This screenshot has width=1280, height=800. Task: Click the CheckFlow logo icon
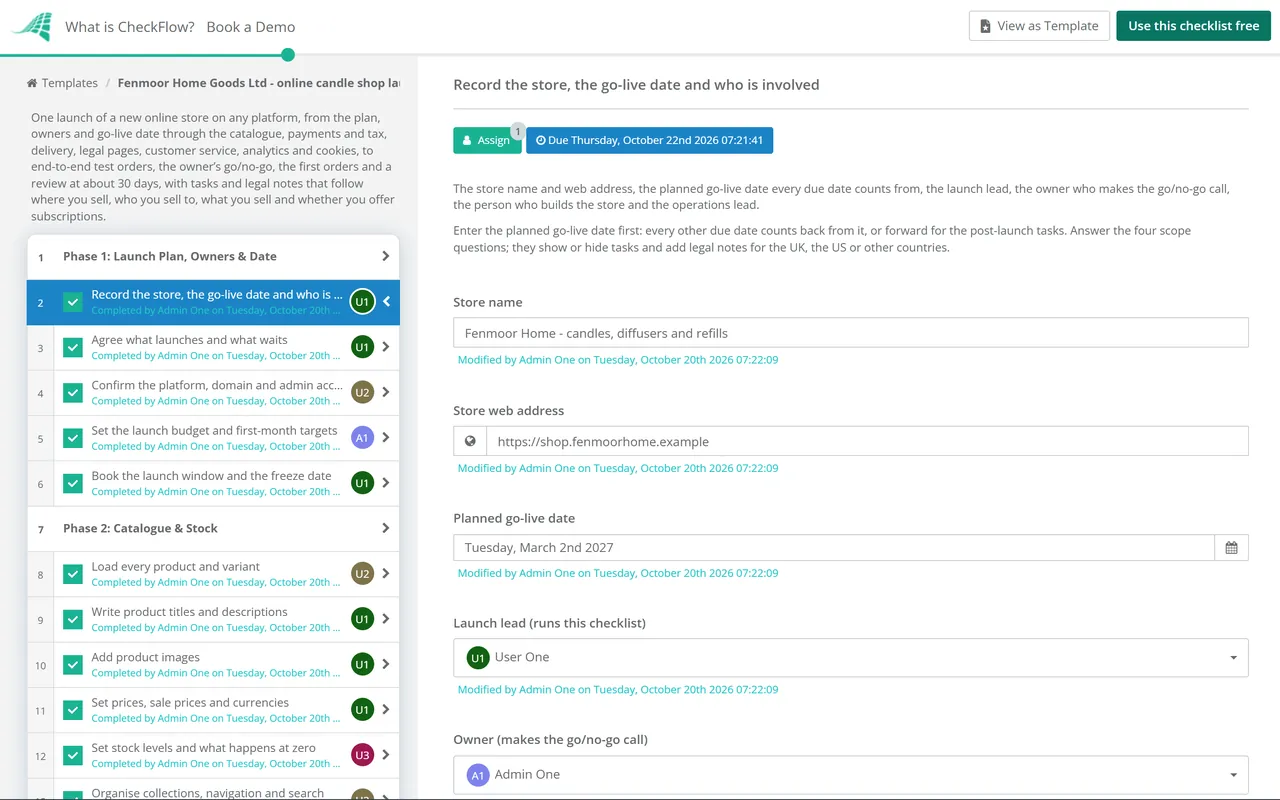[x=32, y=27]
